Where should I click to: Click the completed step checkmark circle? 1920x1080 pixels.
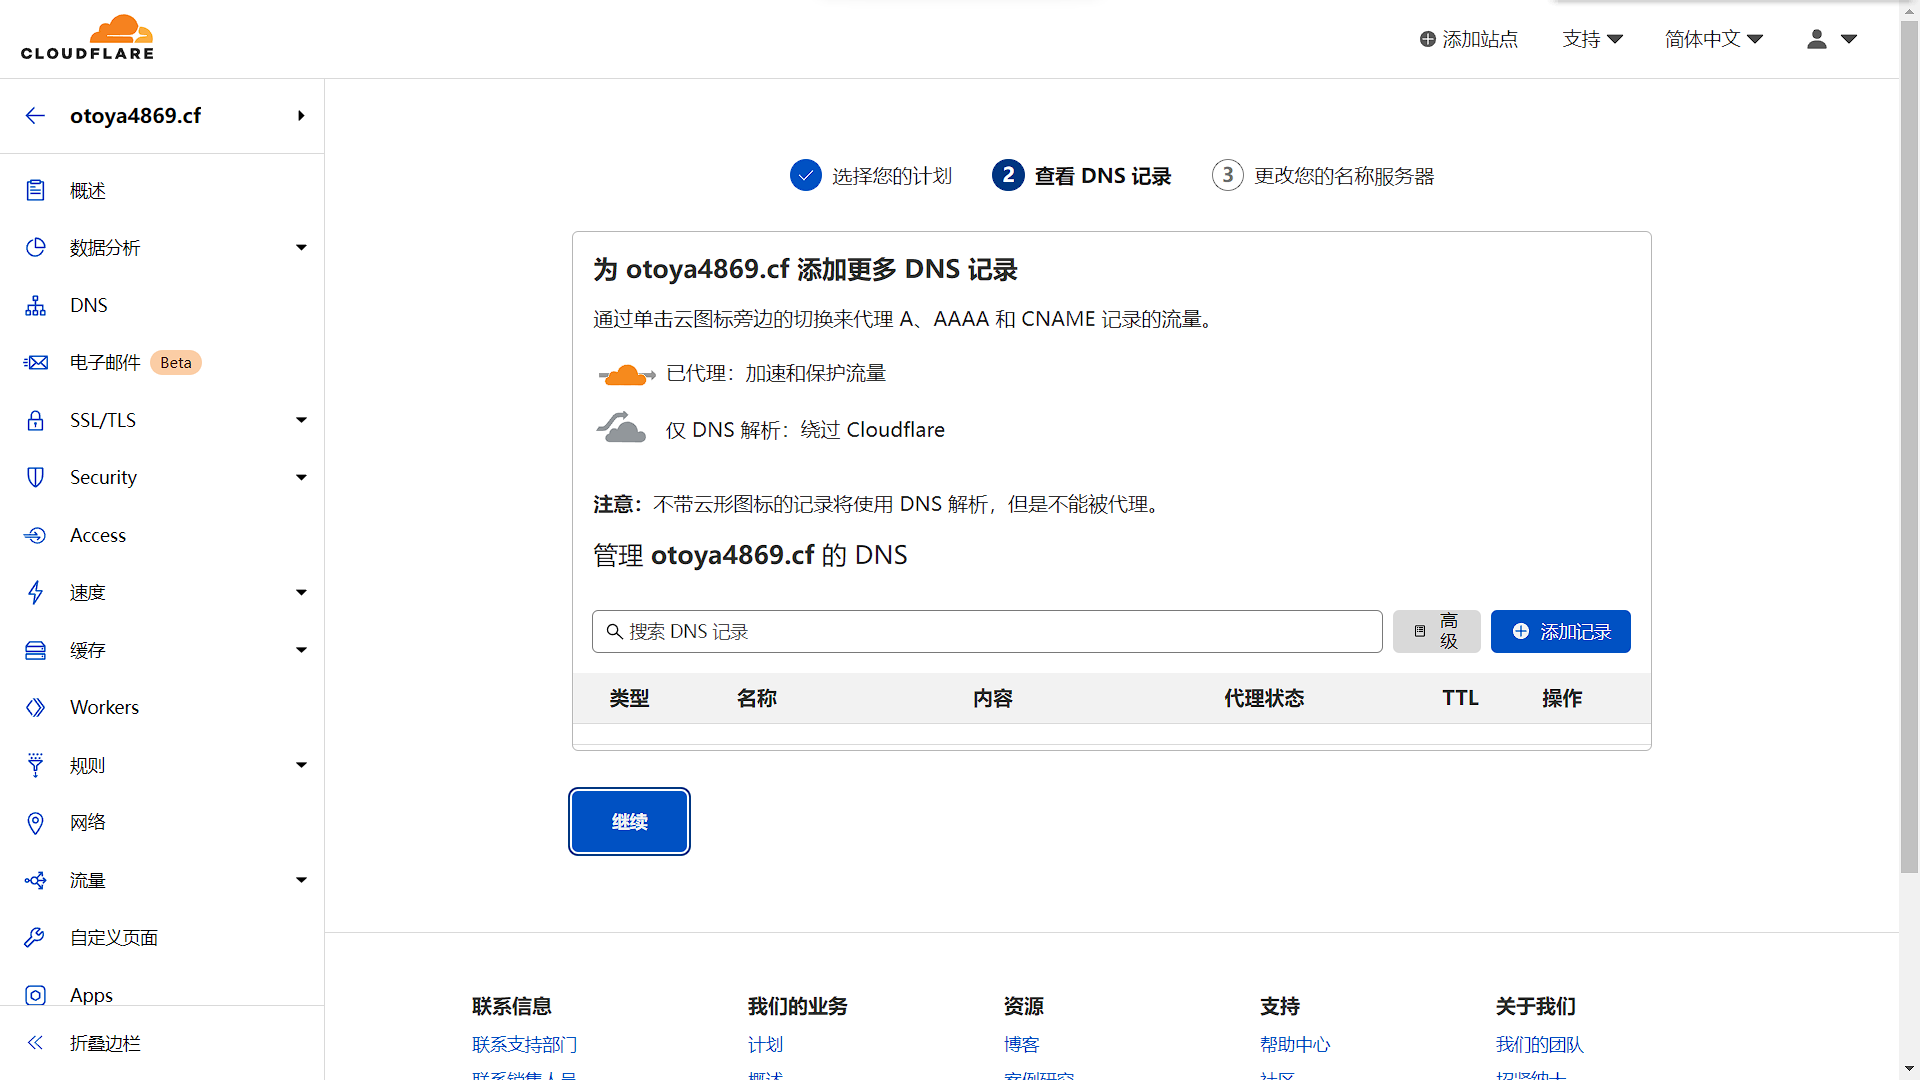805,175
